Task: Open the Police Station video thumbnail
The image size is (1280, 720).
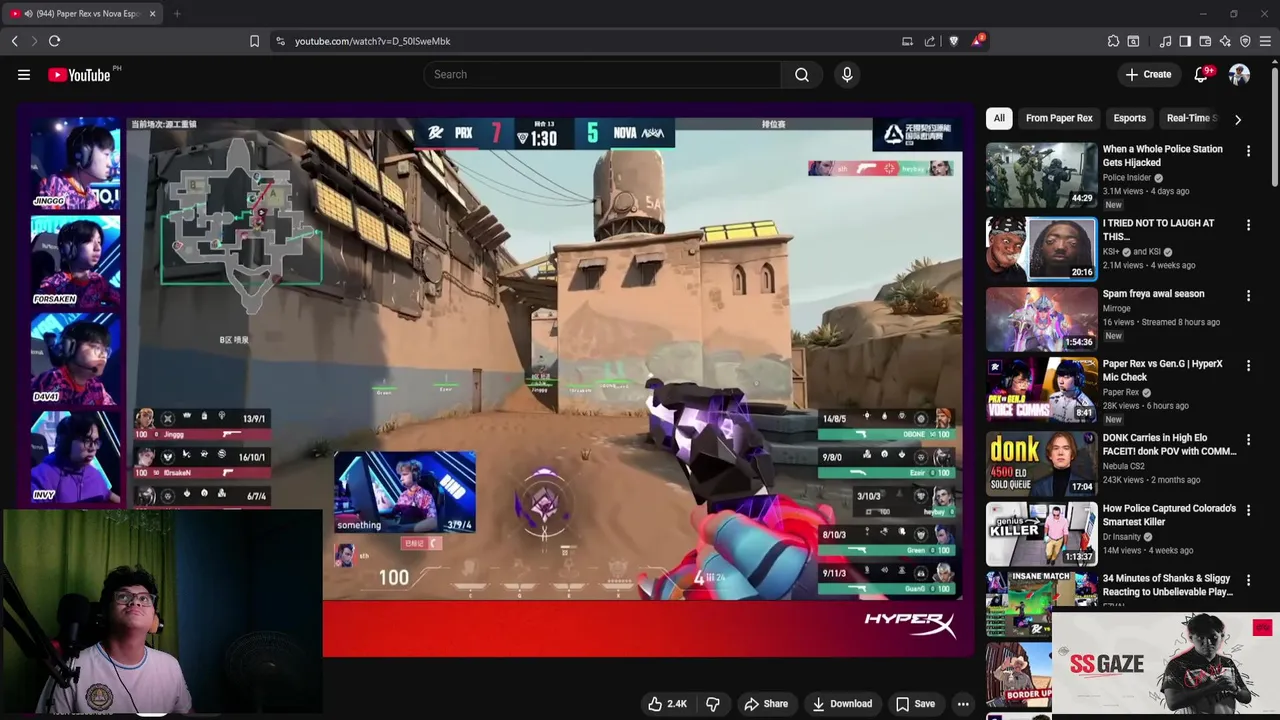Action: pyautogui.click(x=1041, y=175)
